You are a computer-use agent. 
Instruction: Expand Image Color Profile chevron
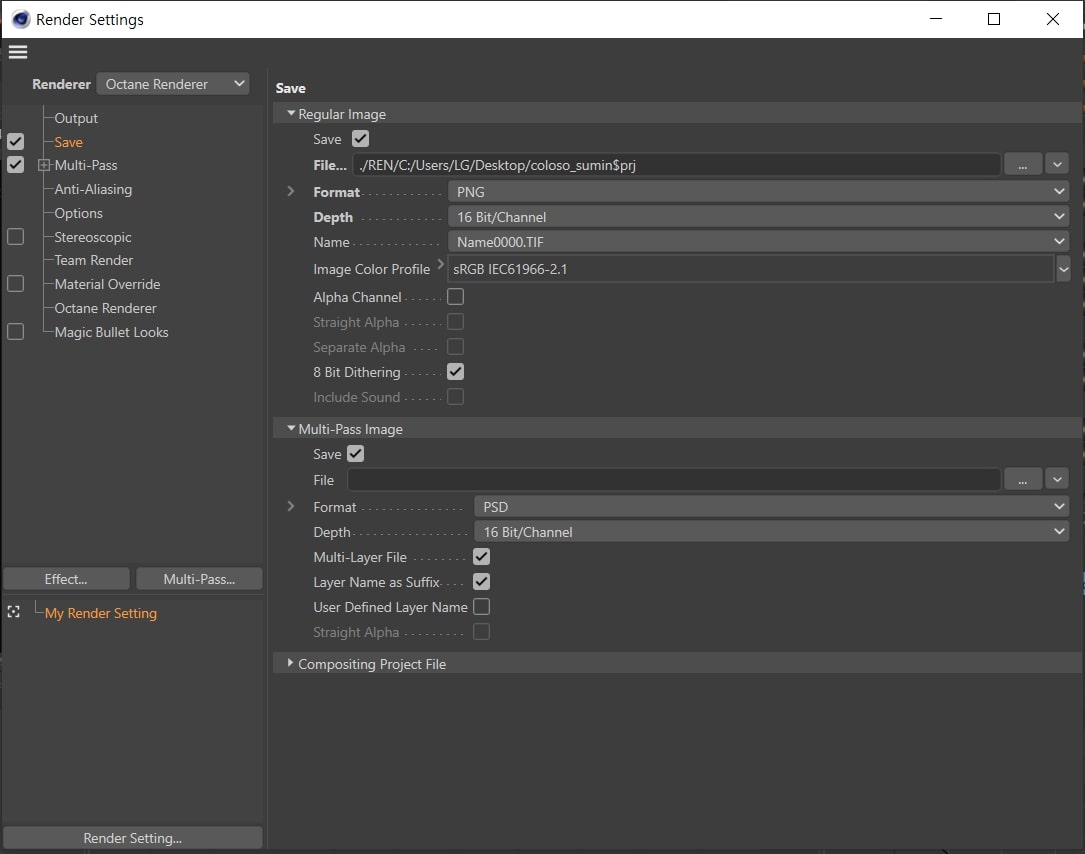(x=441, y=264)
